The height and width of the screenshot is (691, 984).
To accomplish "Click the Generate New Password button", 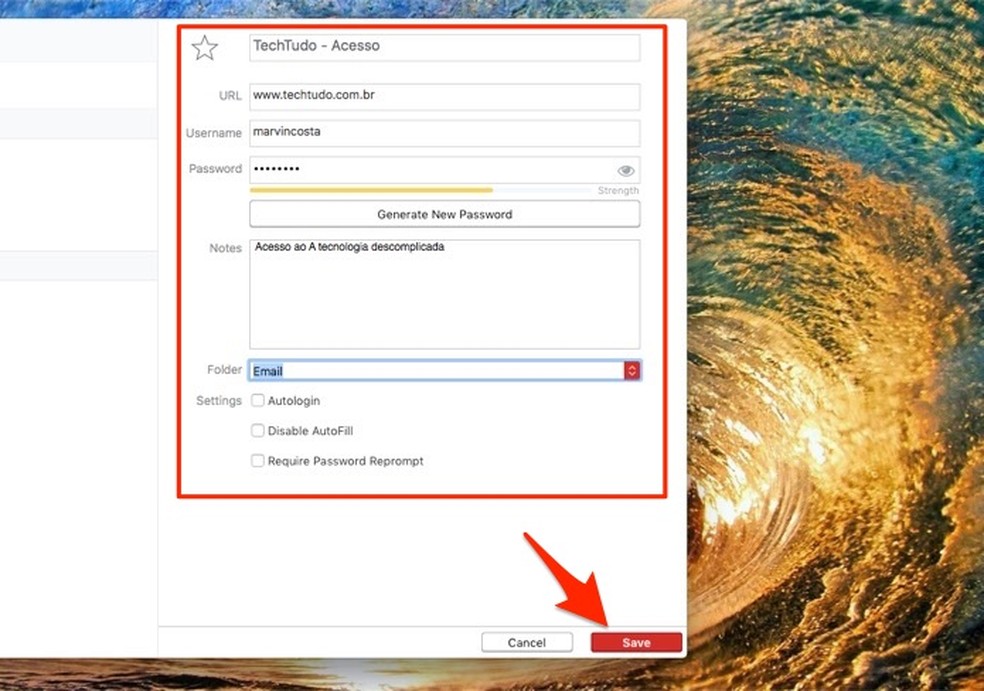I will [x=444, y=214].
